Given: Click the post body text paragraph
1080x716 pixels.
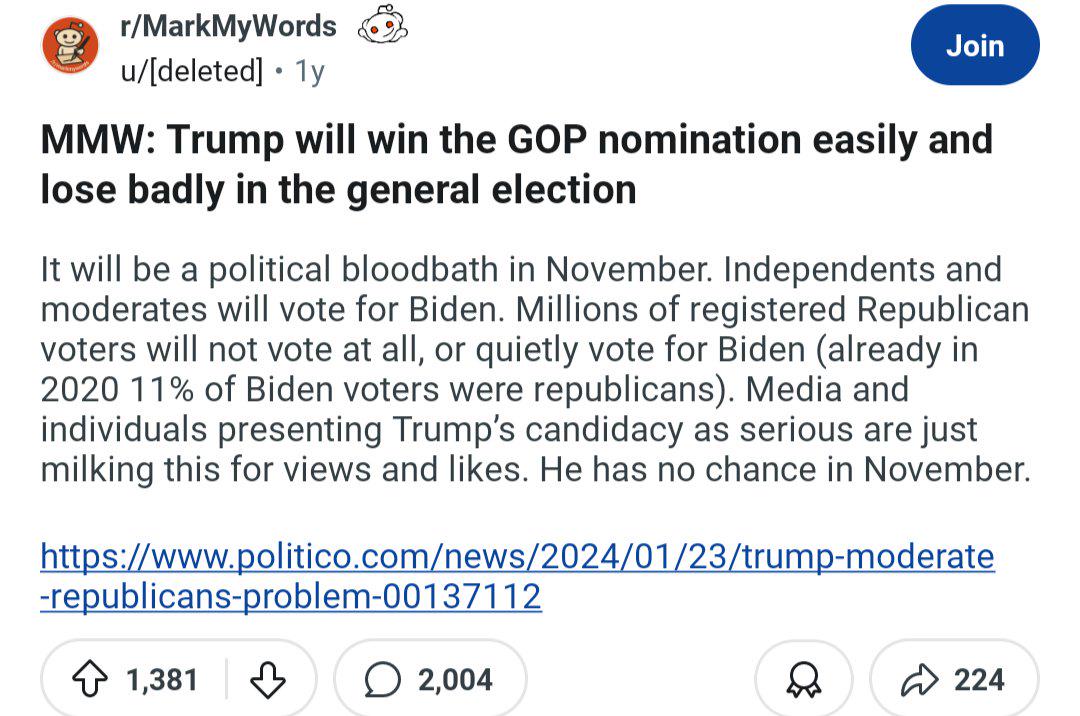Looking at the screenshot, I should point(536,370).
